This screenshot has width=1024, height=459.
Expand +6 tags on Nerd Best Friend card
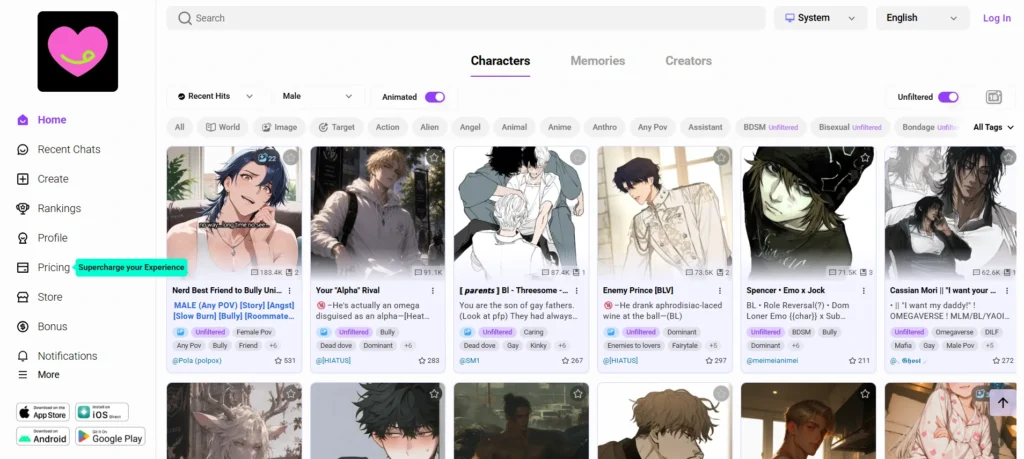273,345
